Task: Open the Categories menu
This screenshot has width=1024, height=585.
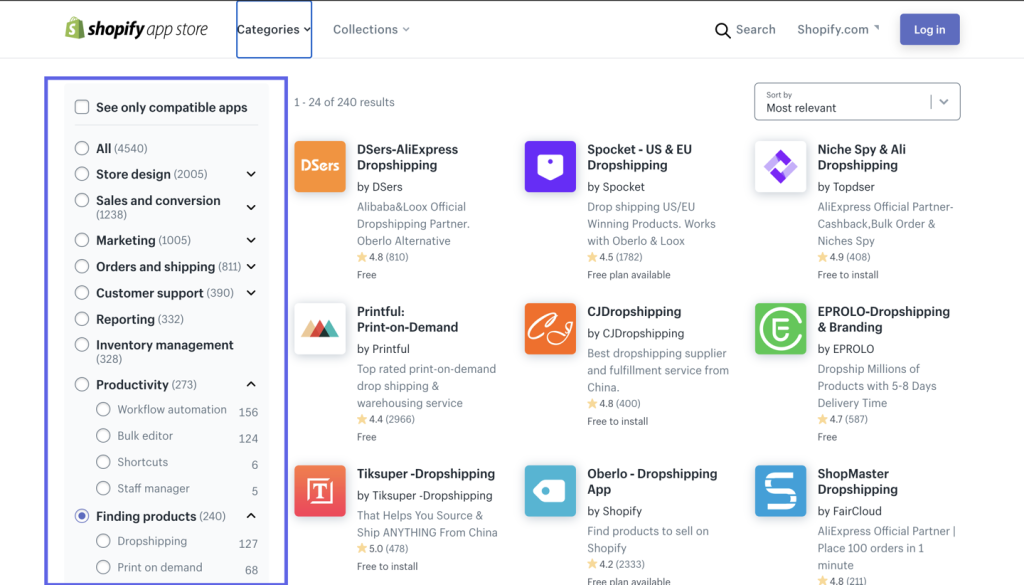Action: (273, 30)
